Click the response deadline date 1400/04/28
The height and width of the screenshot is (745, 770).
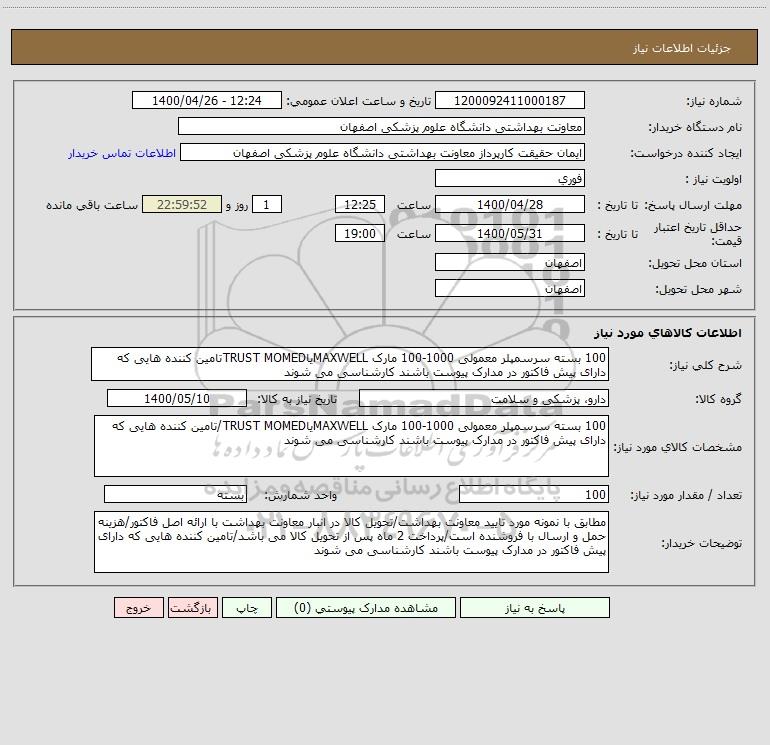pos(510,204)
